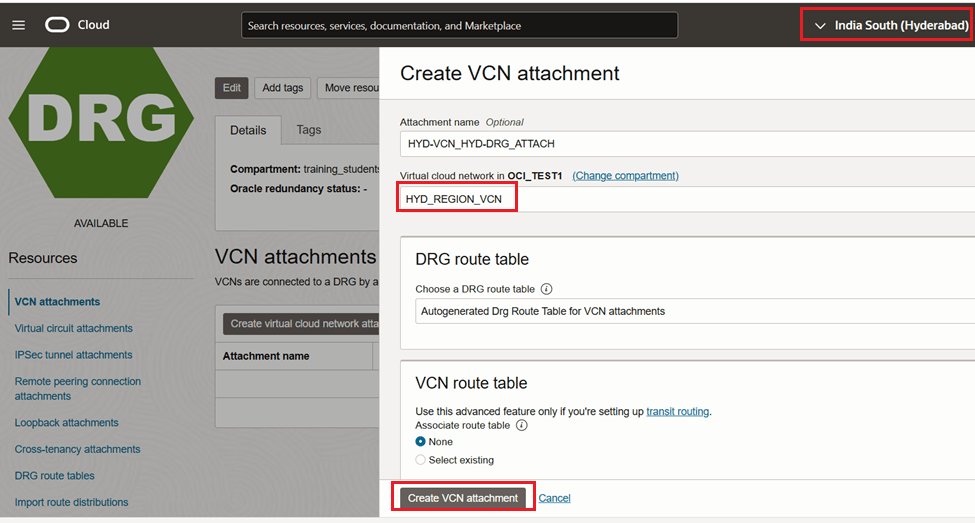Click the Cancel link
Image resolution: width=975 pixels, height=523 pixels.
tap(554, 498)
